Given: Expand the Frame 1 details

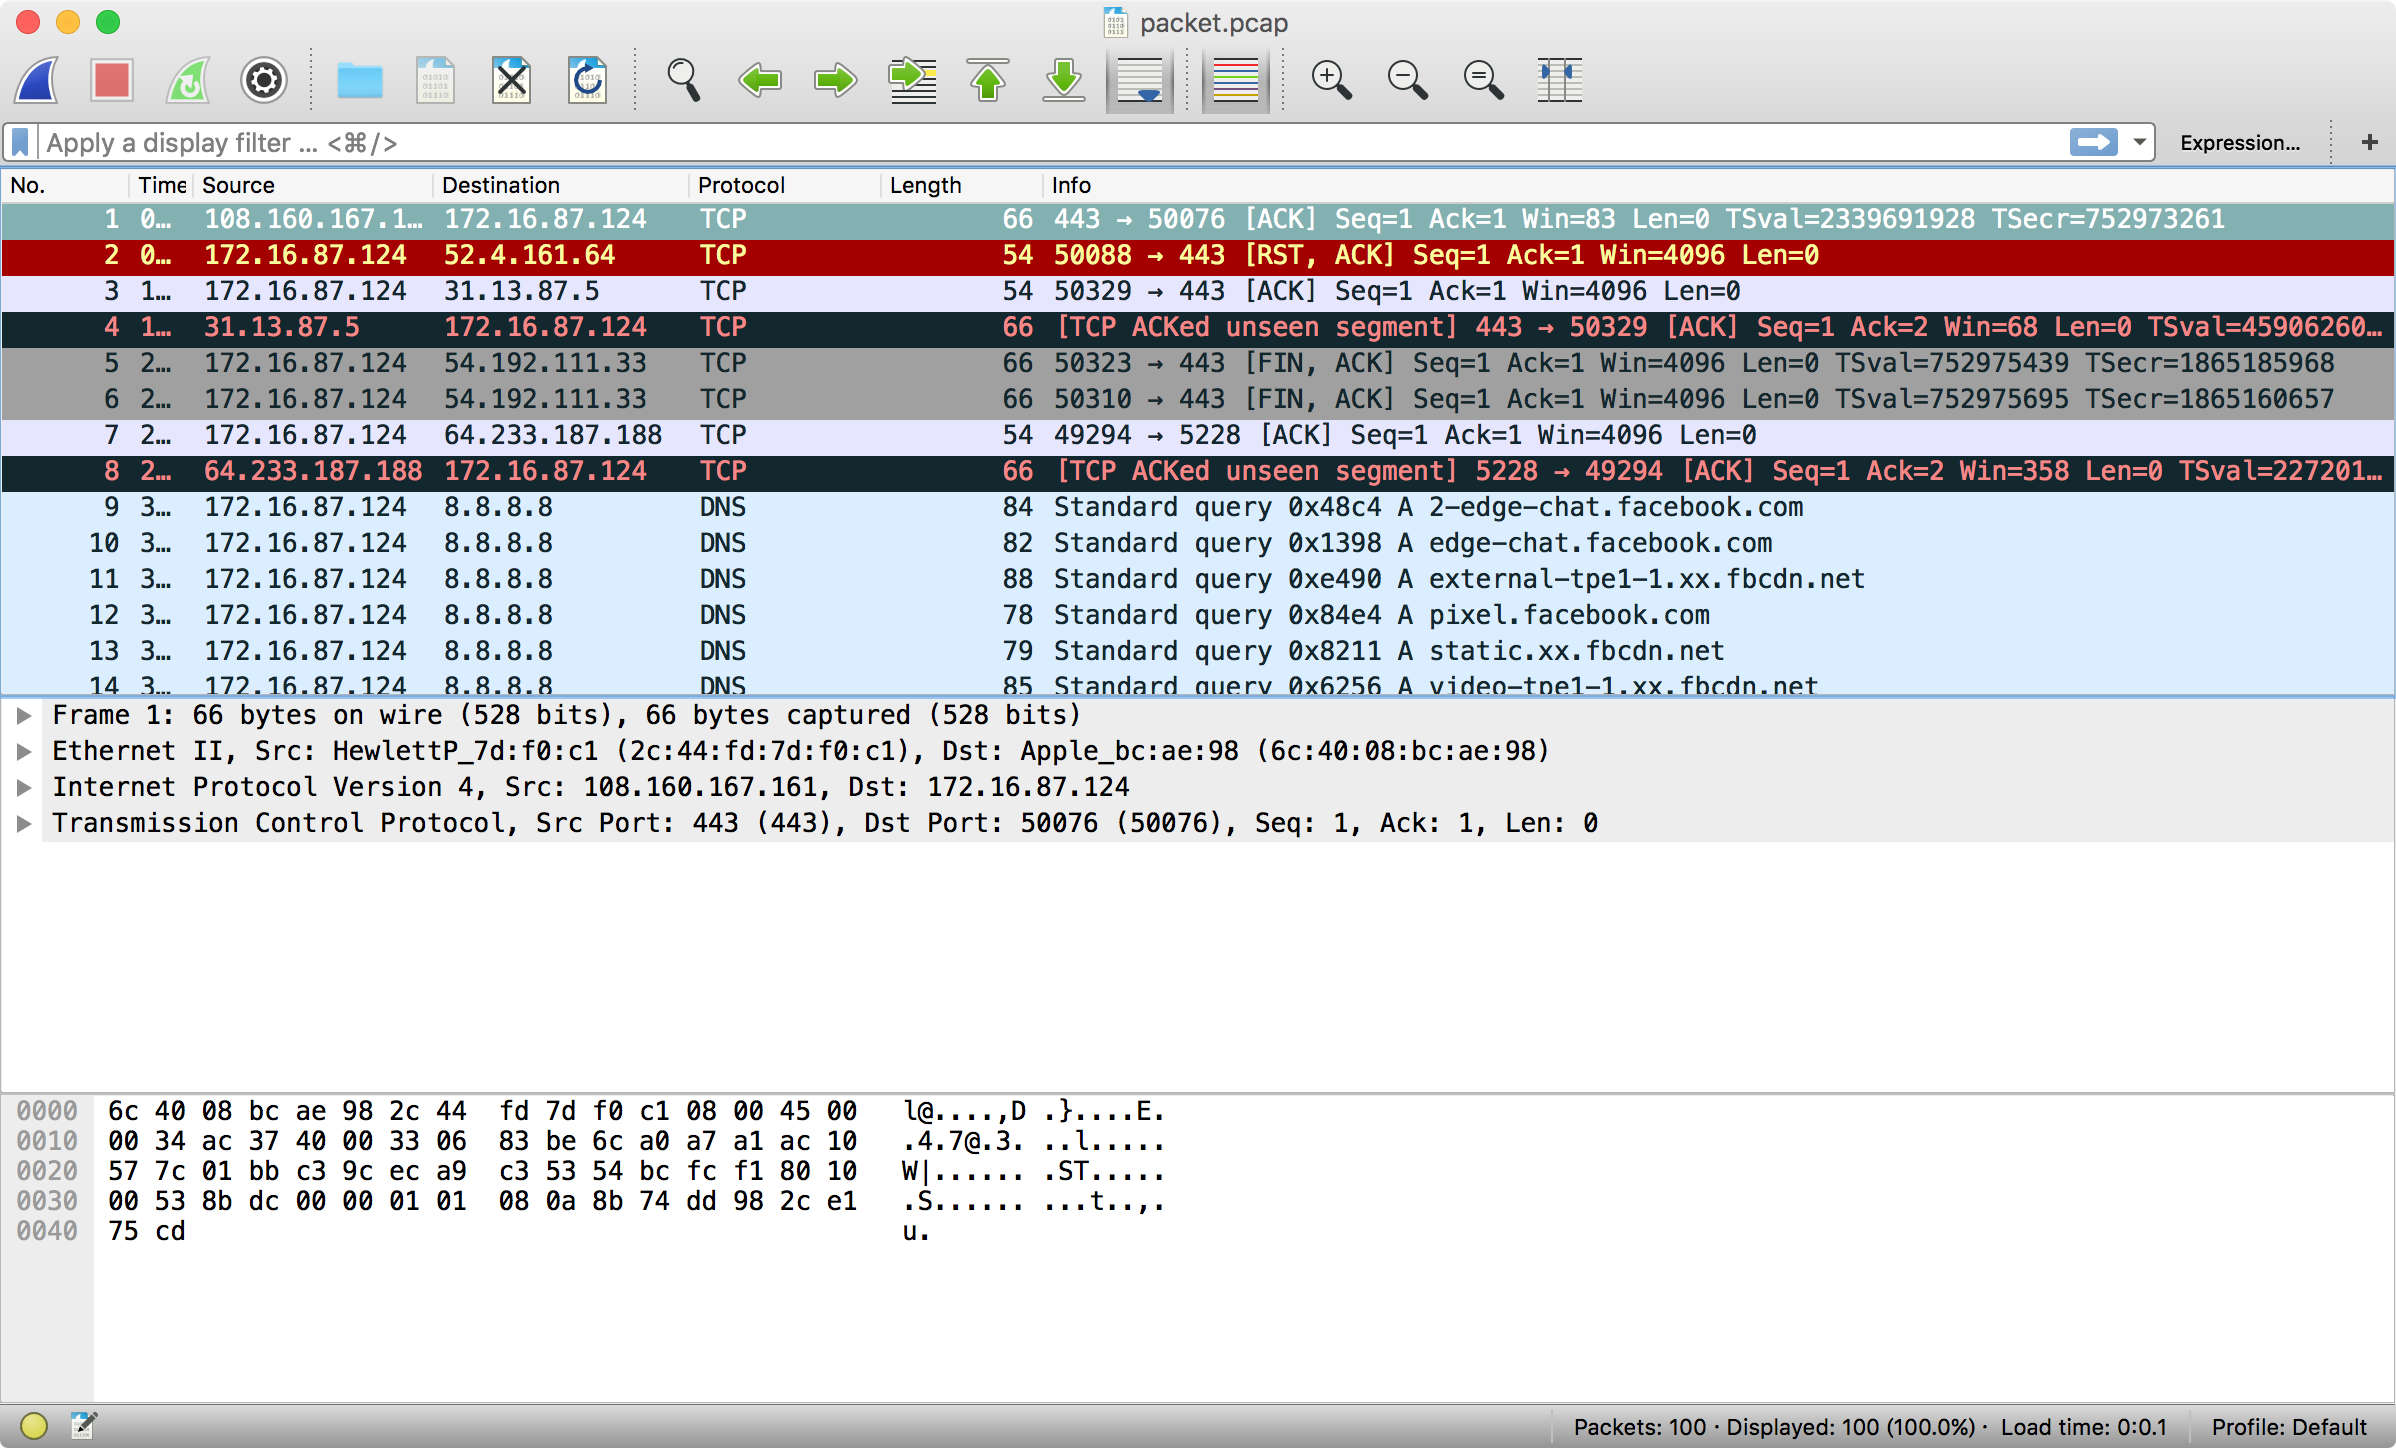Looking at the screenshot, I should coord(24,715).
